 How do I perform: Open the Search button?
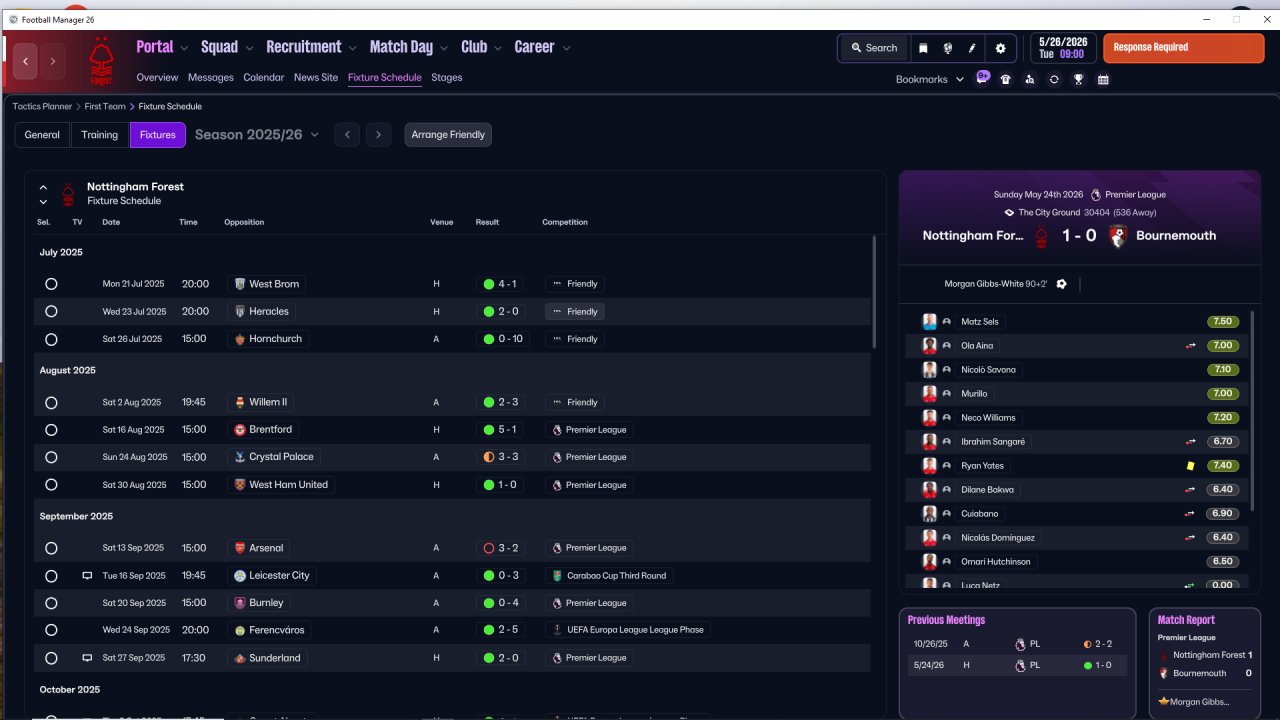(873, 48)
